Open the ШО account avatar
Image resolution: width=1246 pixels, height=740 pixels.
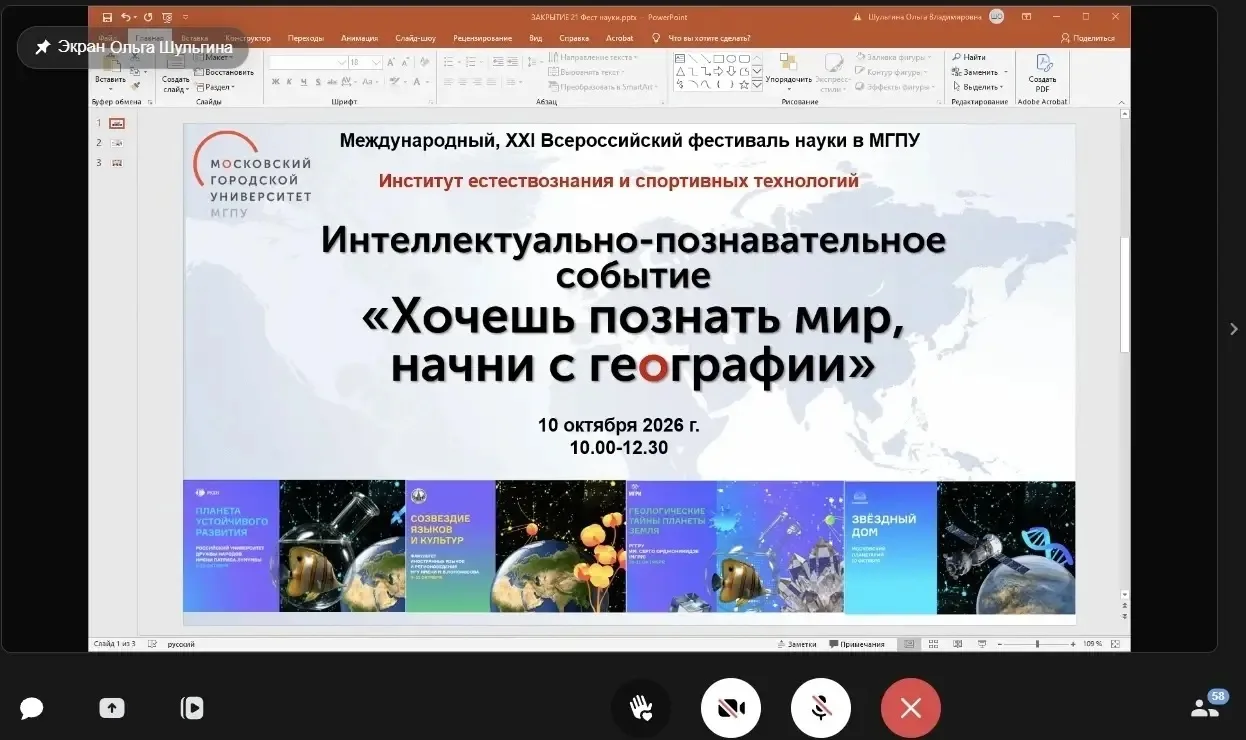pos(996,16)
